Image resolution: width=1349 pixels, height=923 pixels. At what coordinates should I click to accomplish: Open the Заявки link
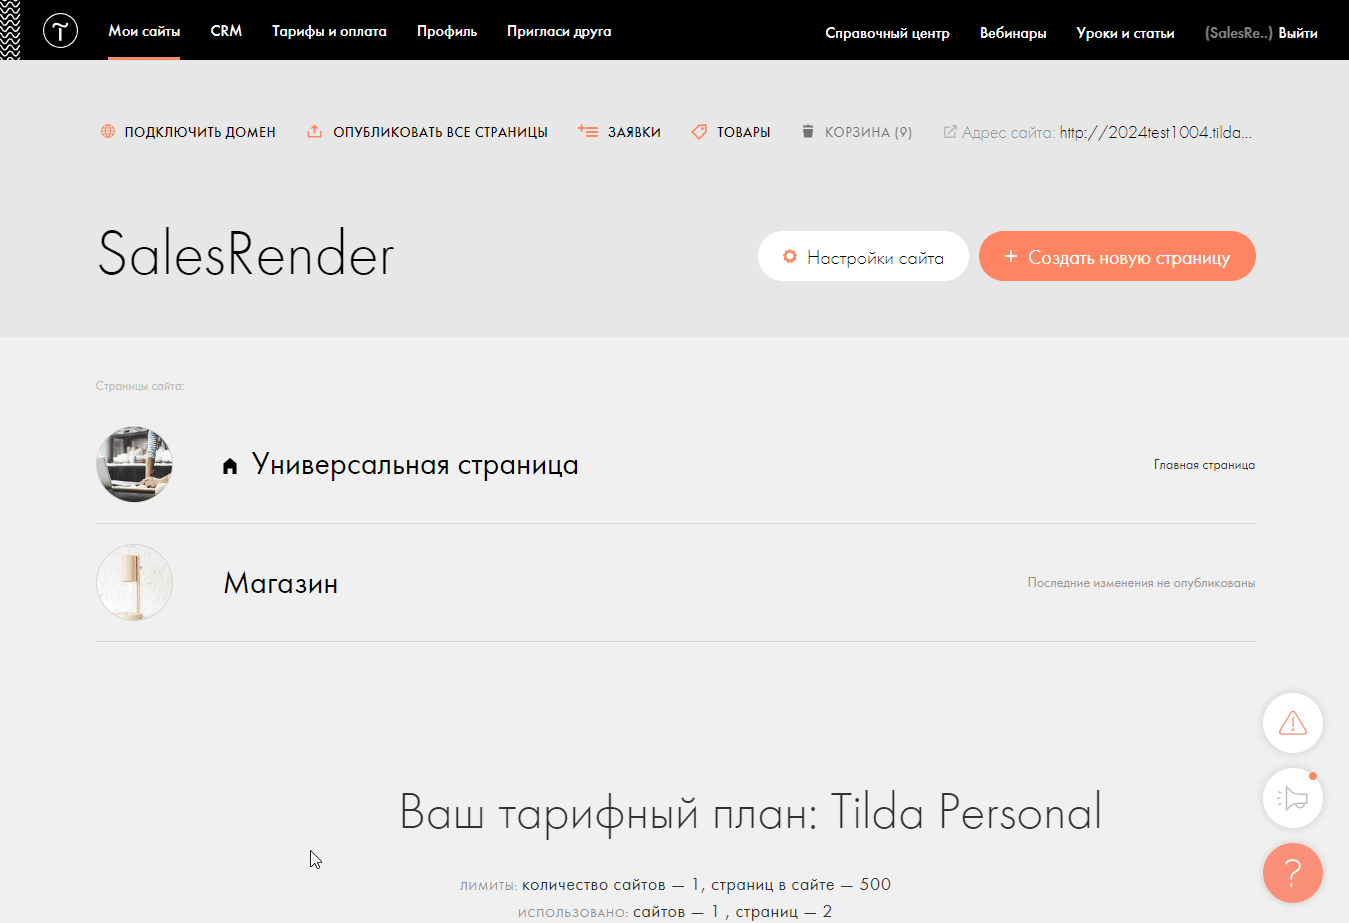coord(634,132)
